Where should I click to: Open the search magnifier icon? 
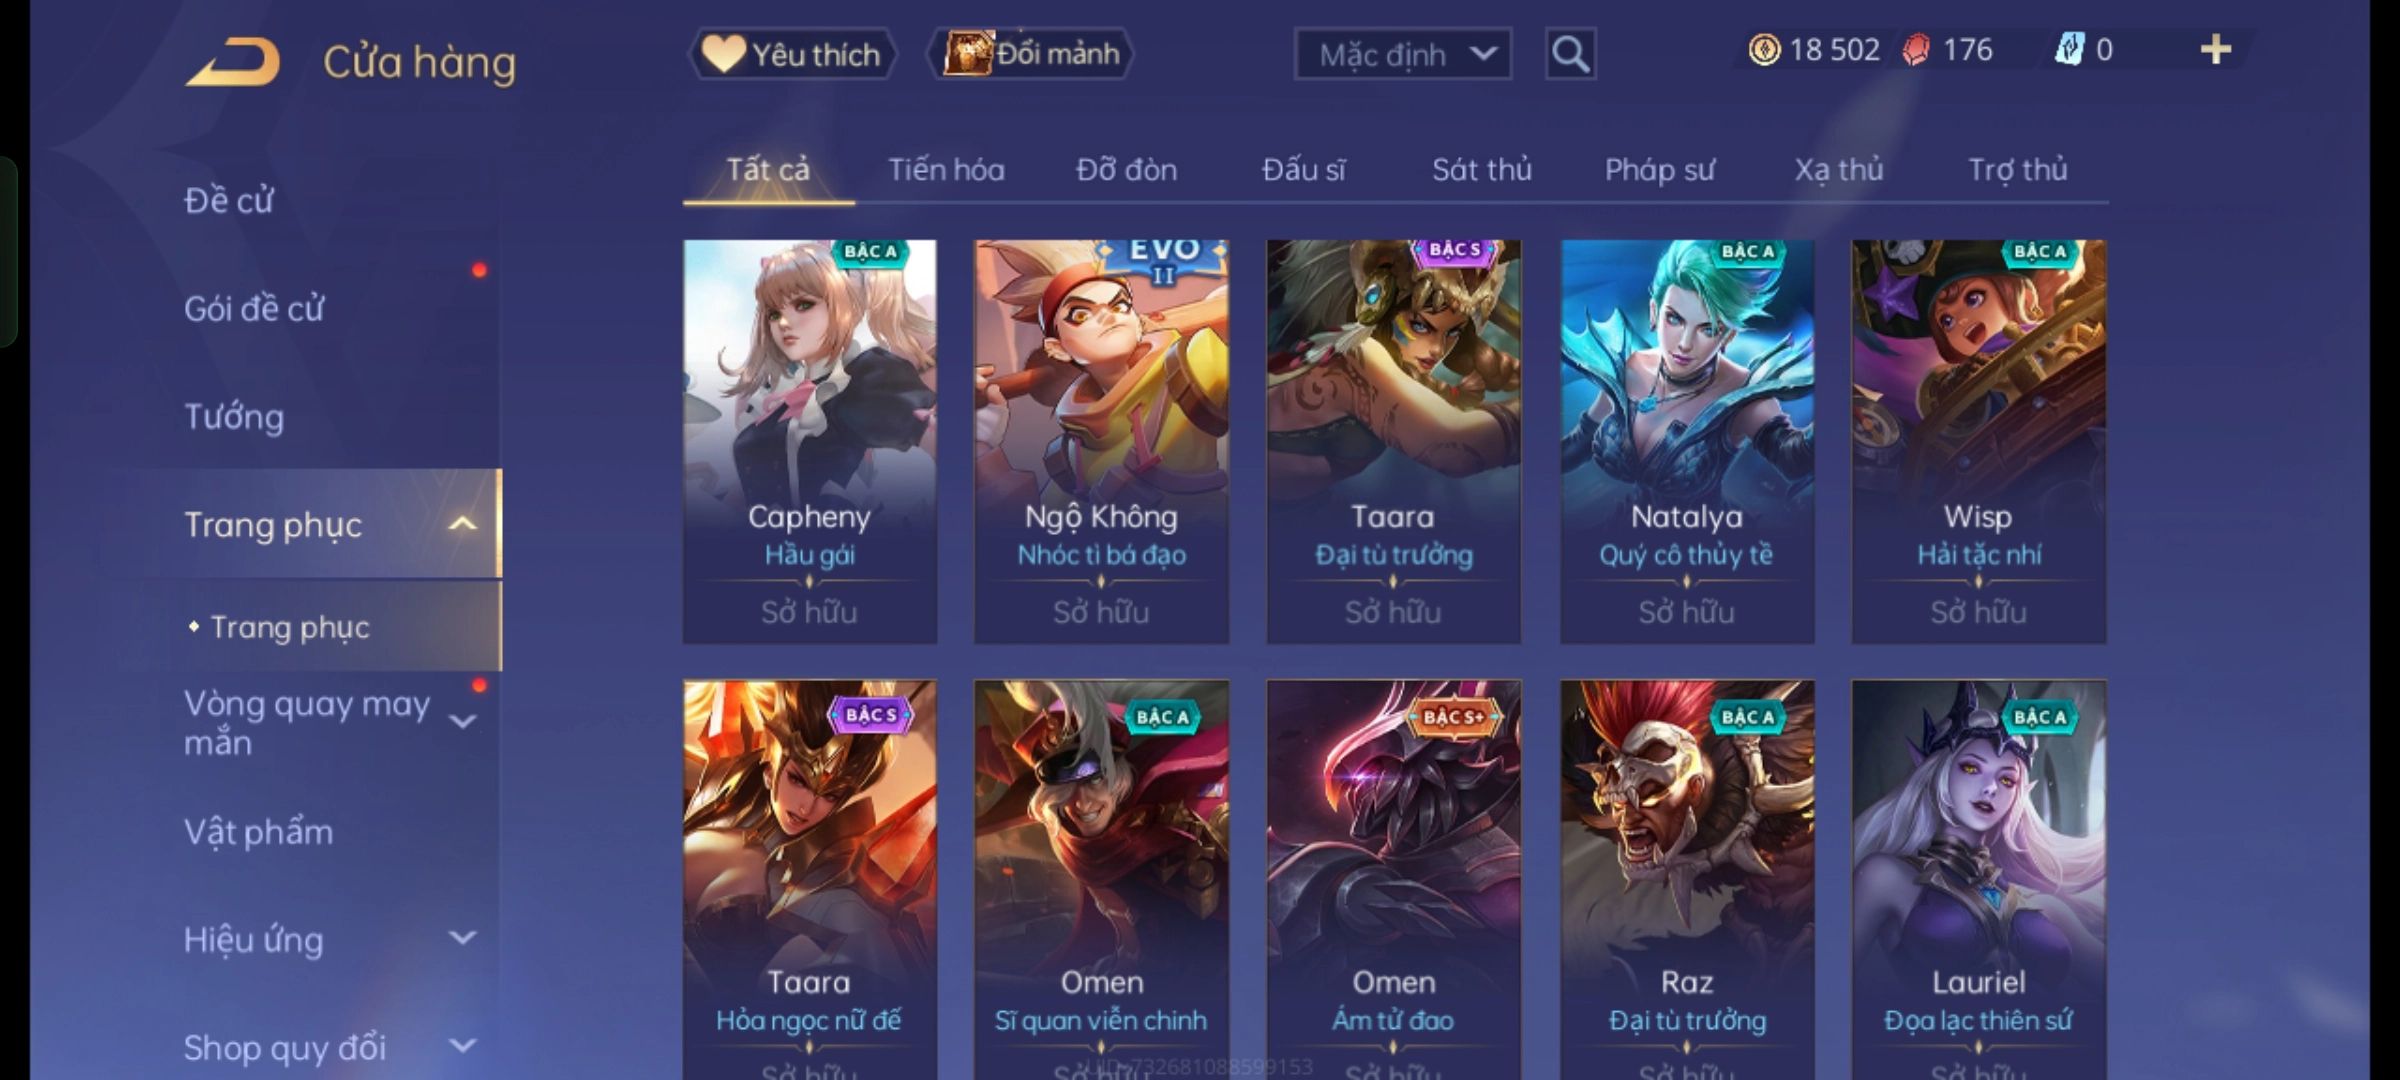[x=1570, y=54]
